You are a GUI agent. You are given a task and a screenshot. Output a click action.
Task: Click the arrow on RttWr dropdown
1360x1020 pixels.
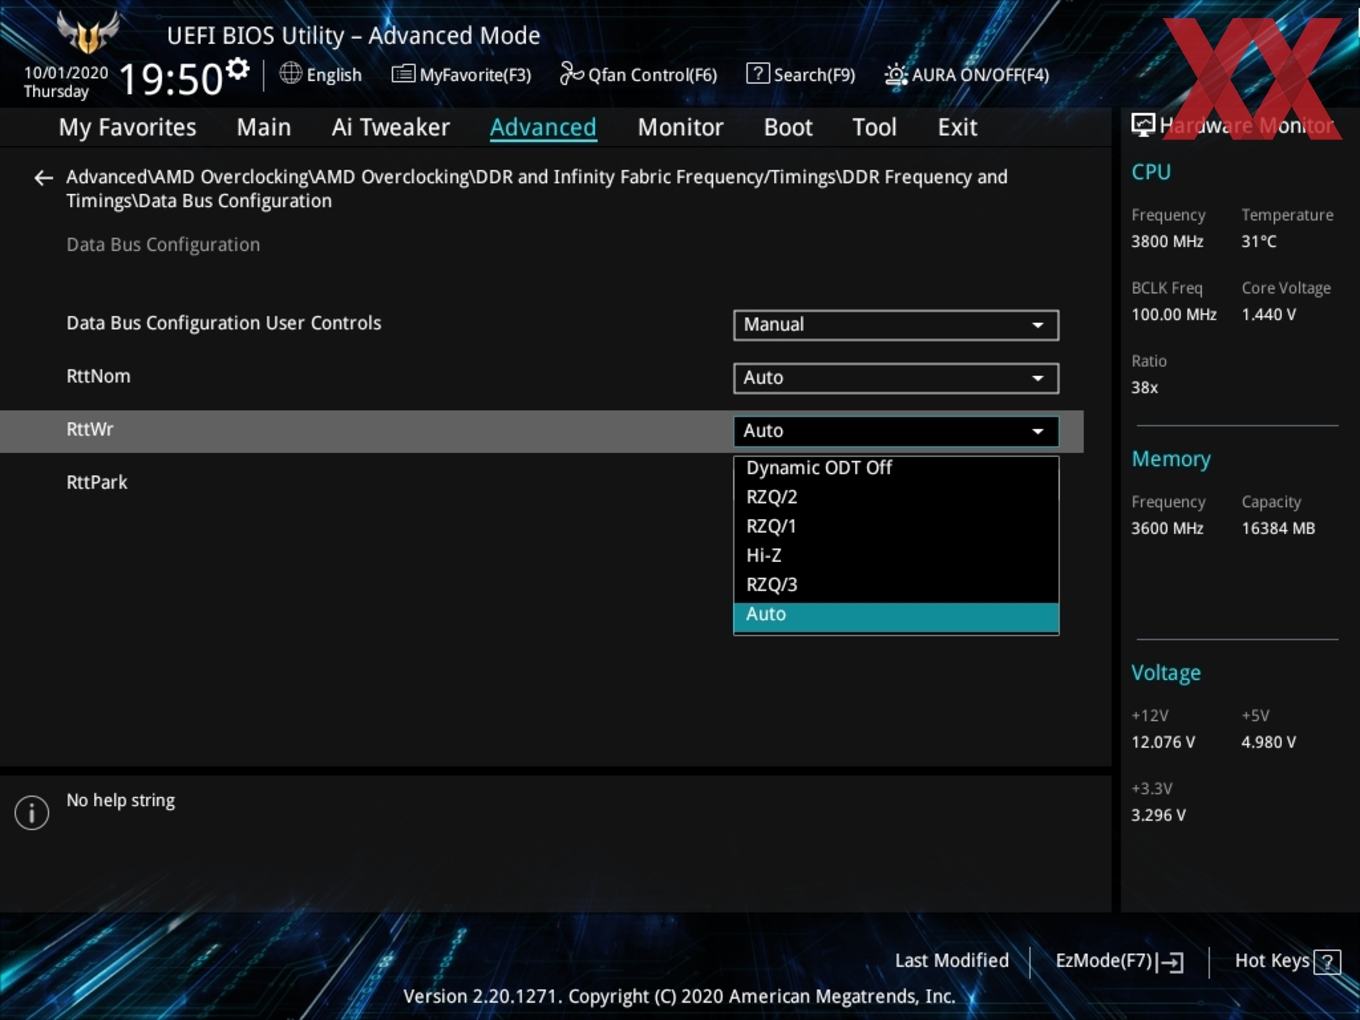(1038, 431)
